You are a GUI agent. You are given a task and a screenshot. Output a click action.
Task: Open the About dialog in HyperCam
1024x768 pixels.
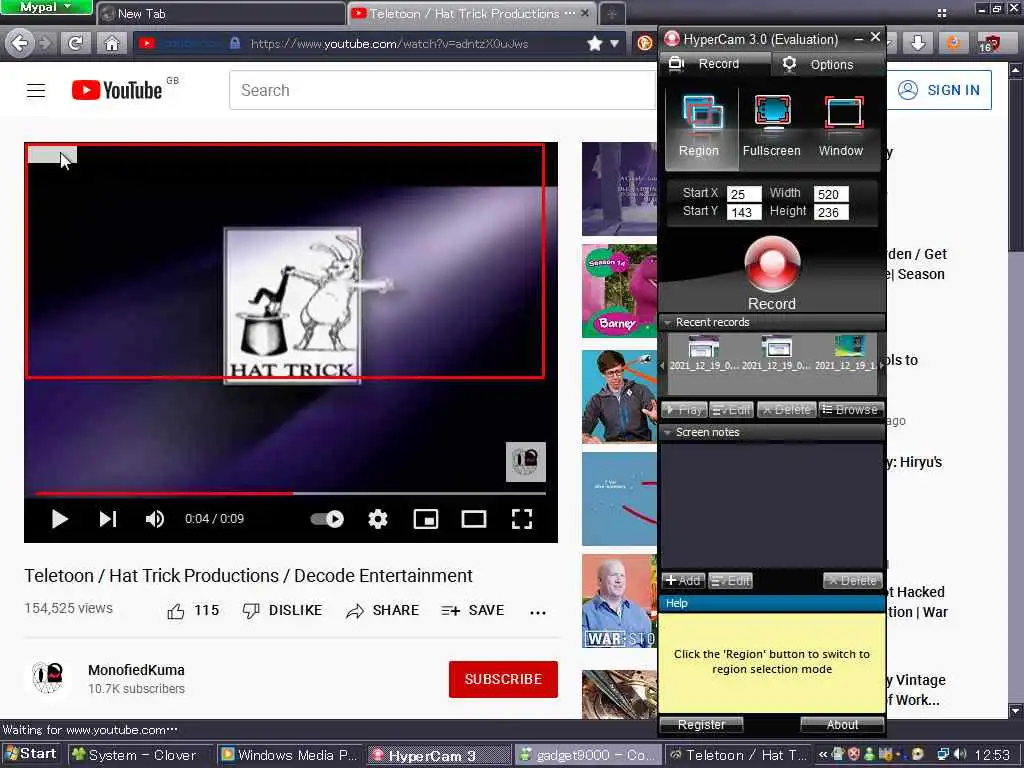[x=842, y=724]
